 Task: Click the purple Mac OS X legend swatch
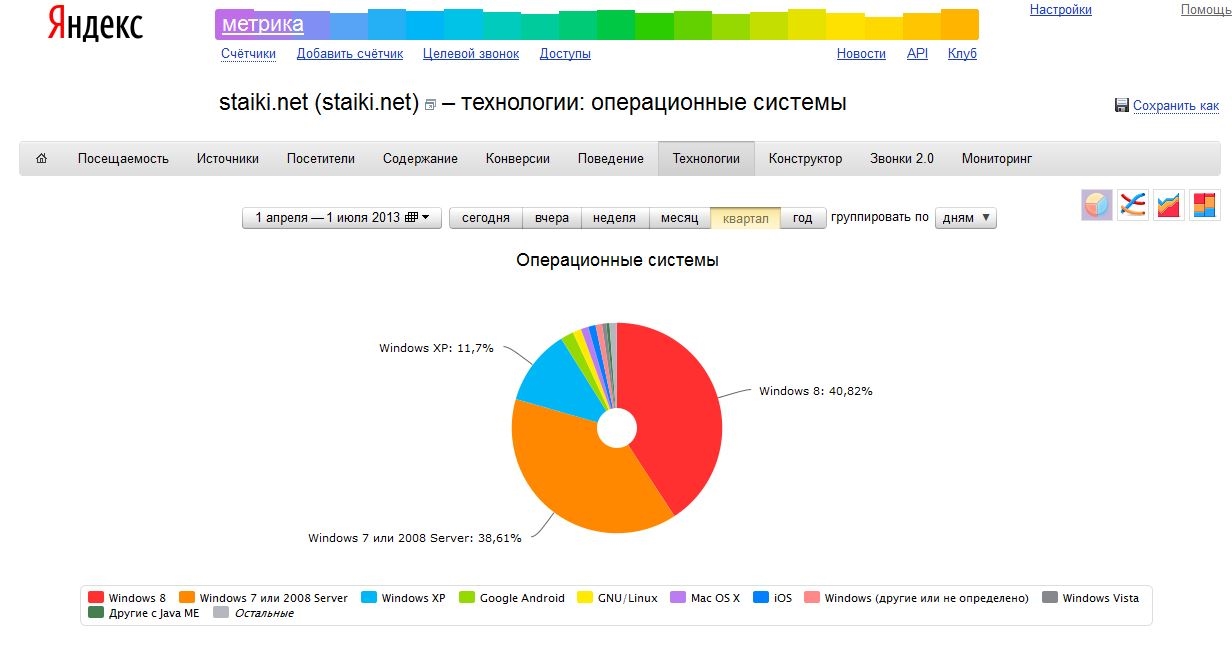(x=678, y=598)
